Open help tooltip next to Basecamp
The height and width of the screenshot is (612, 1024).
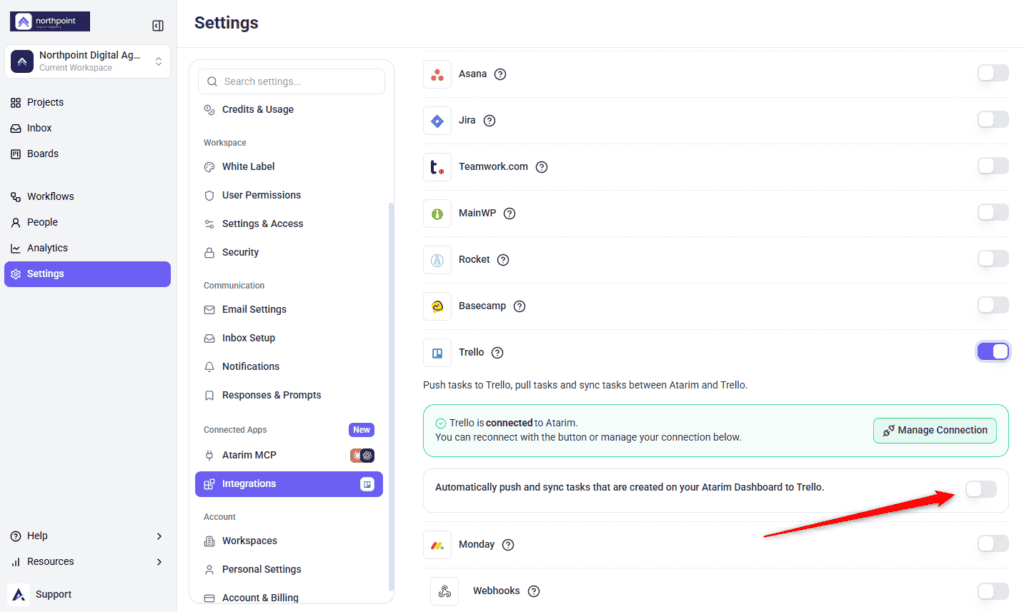click(519, 306)
